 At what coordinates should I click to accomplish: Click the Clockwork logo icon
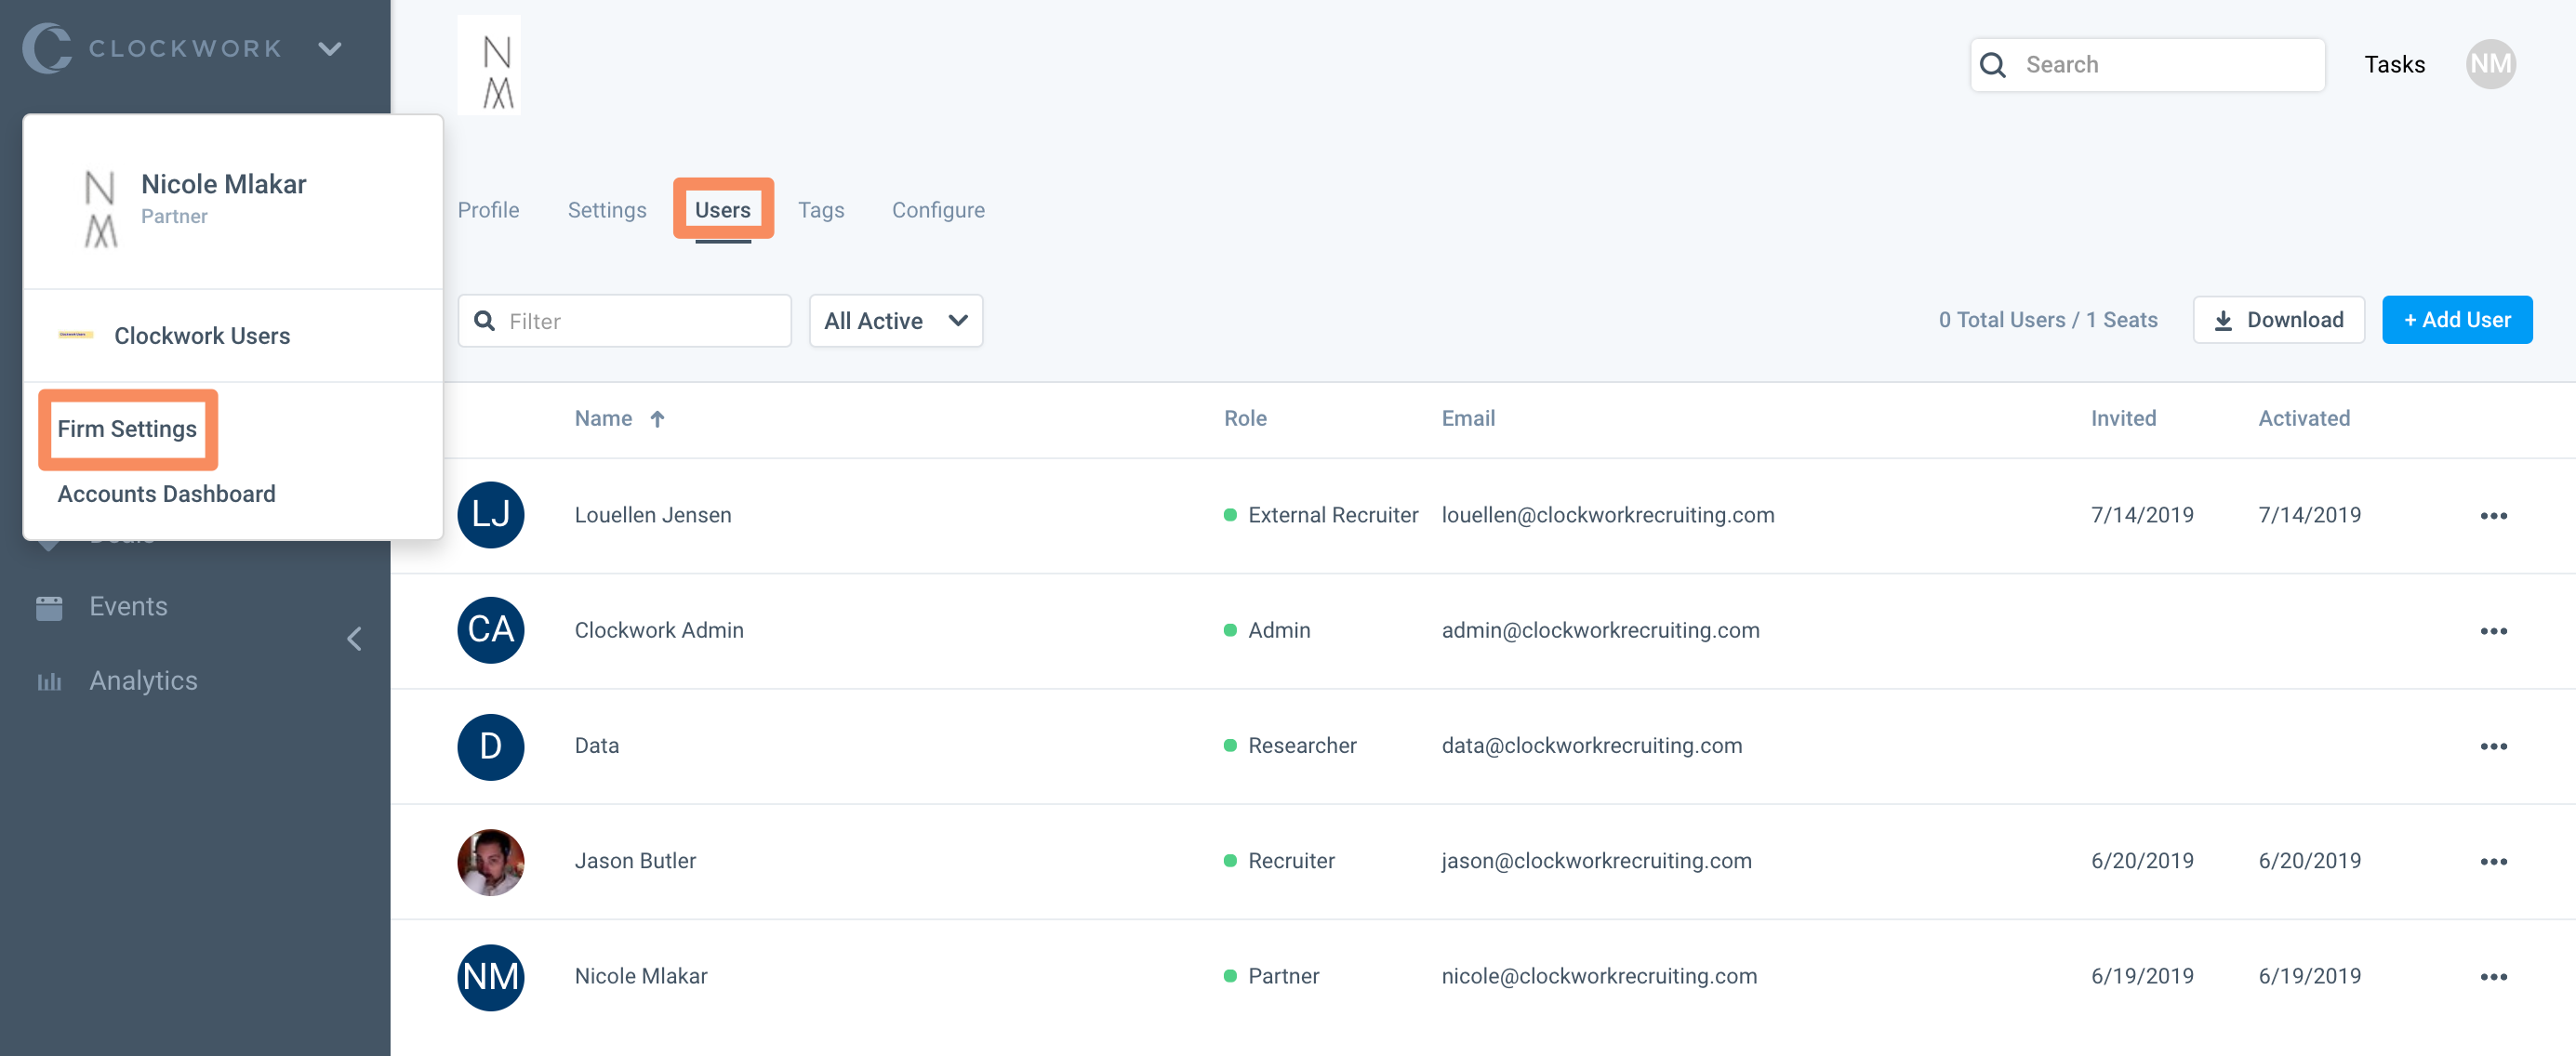pyautogui.click(x=46, y=48)
